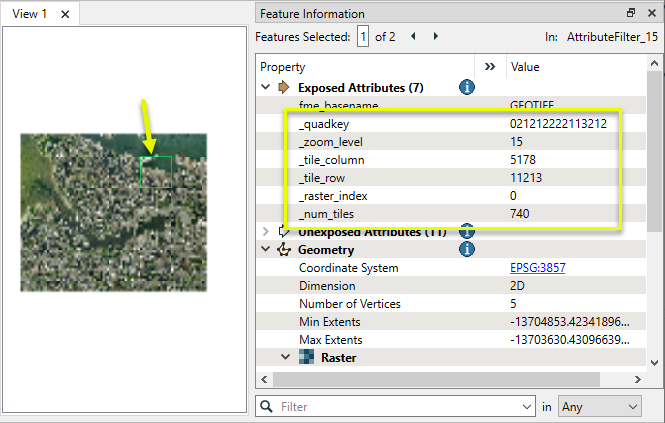Click the selected feature number box

point(364,37)
